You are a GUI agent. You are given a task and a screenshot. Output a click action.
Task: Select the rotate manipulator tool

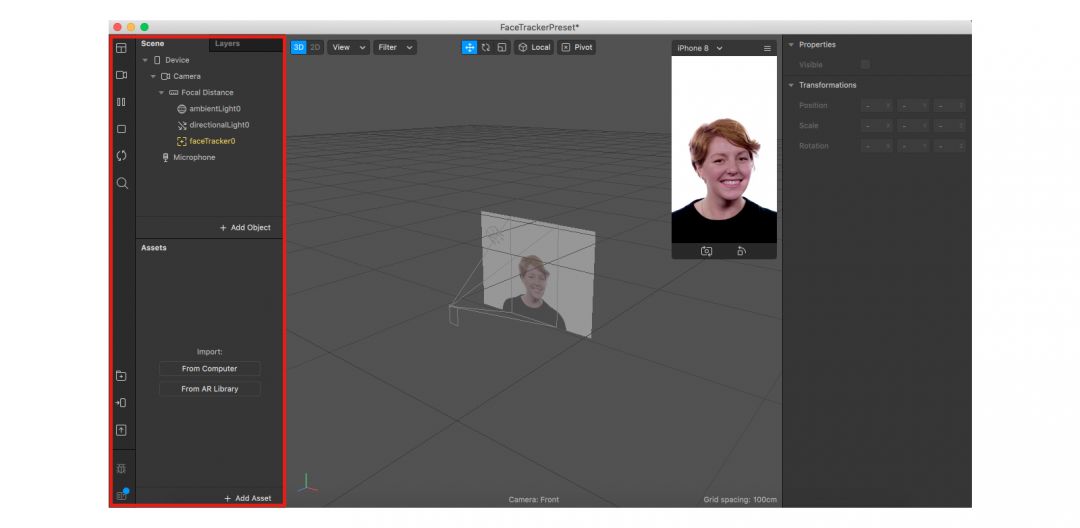click(x=486, y=47)
